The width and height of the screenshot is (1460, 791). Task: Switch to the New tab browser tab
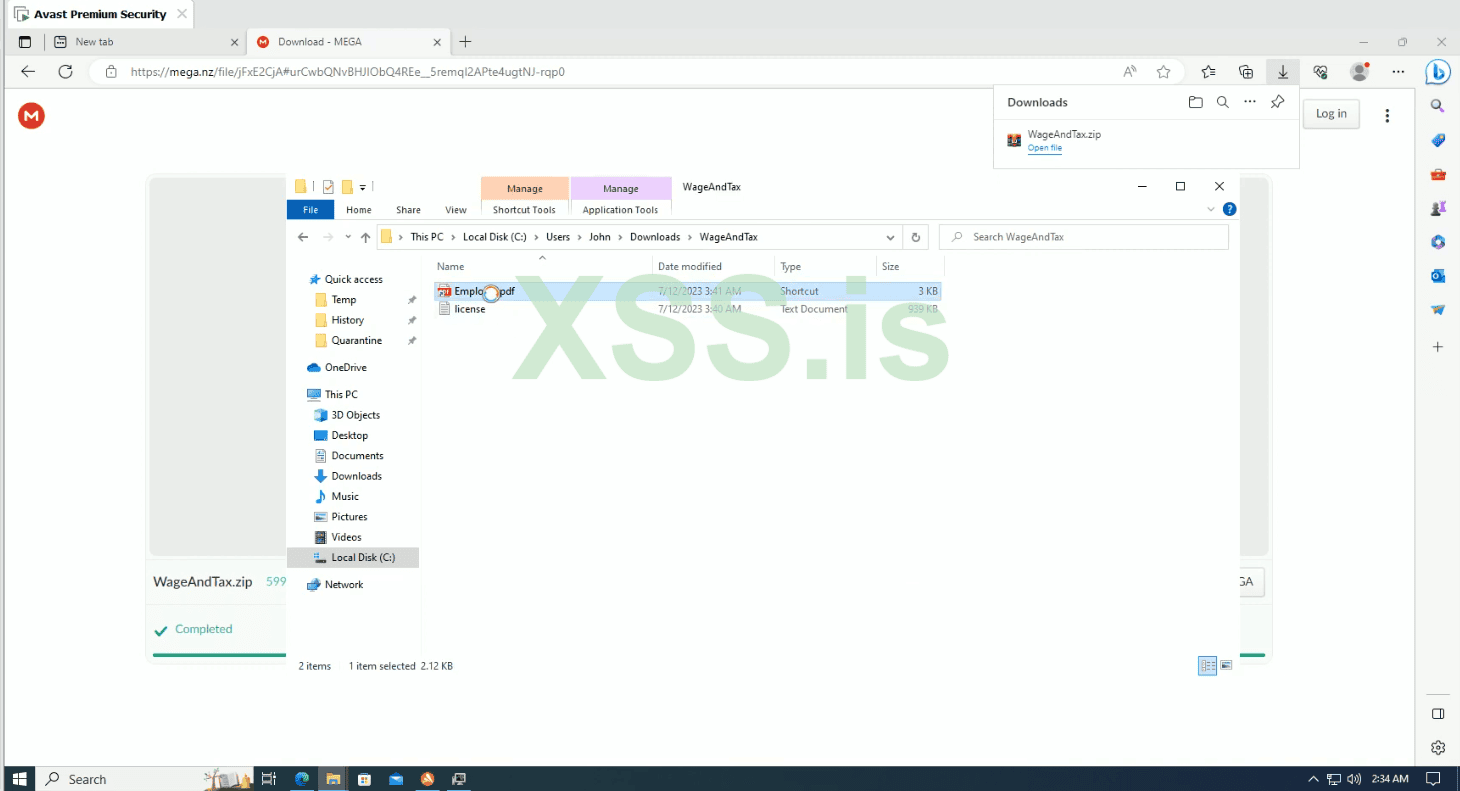tap(144, 42)
